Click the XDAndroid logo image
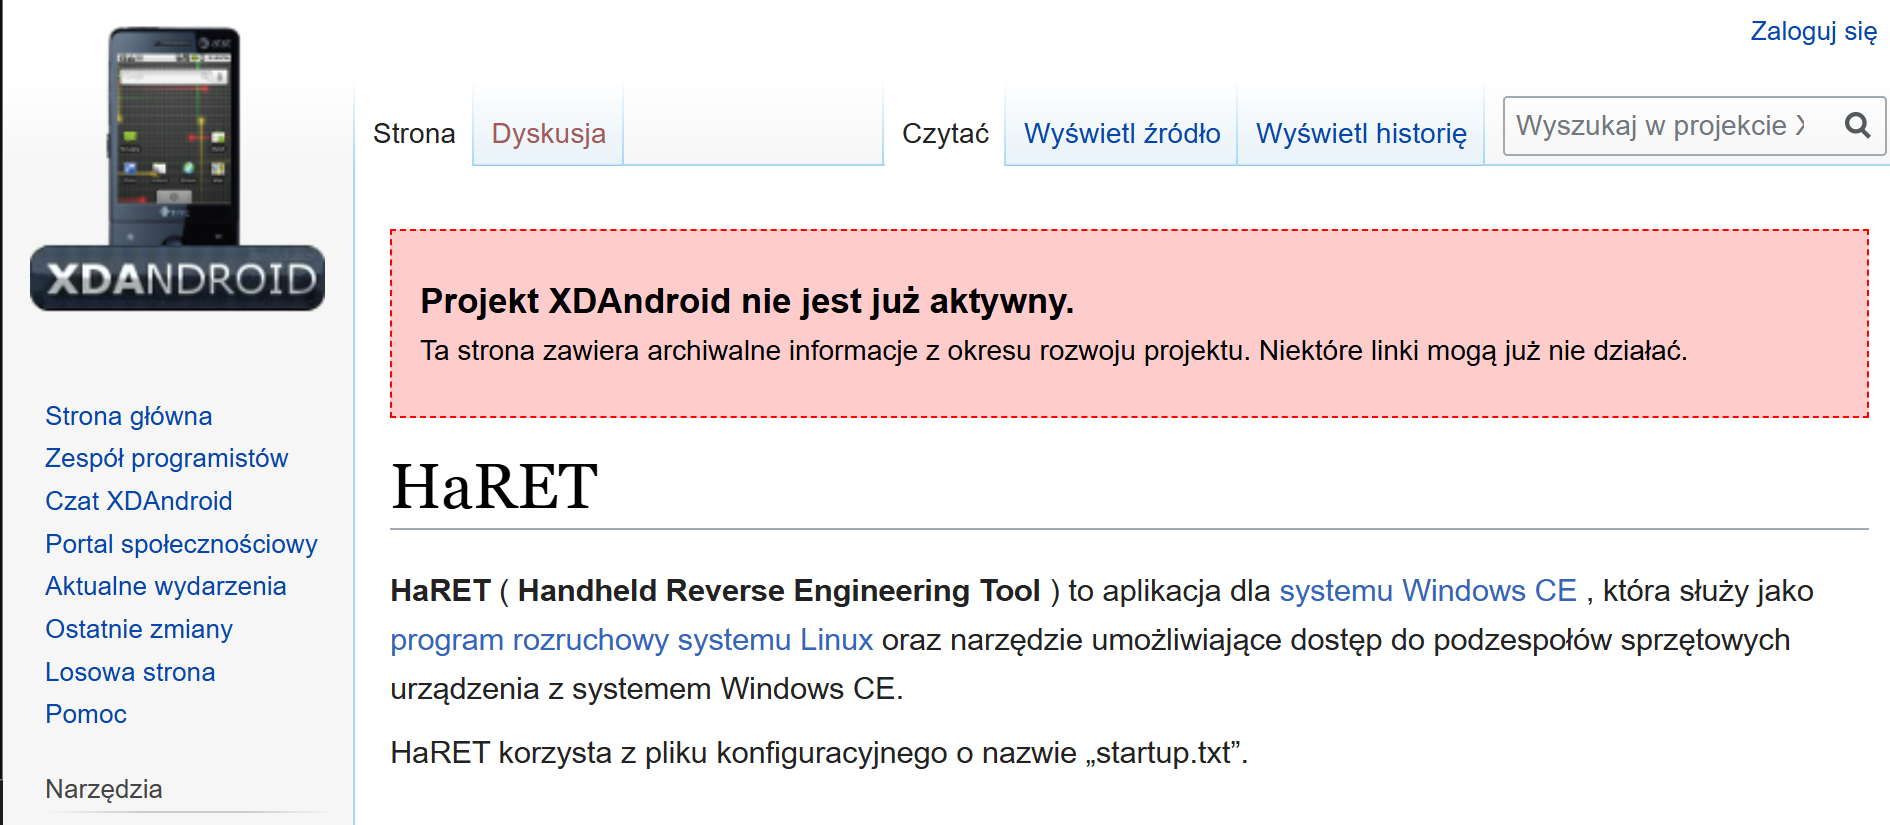The width and height of the screenshot is (1890, 825). tap(177, 170)
